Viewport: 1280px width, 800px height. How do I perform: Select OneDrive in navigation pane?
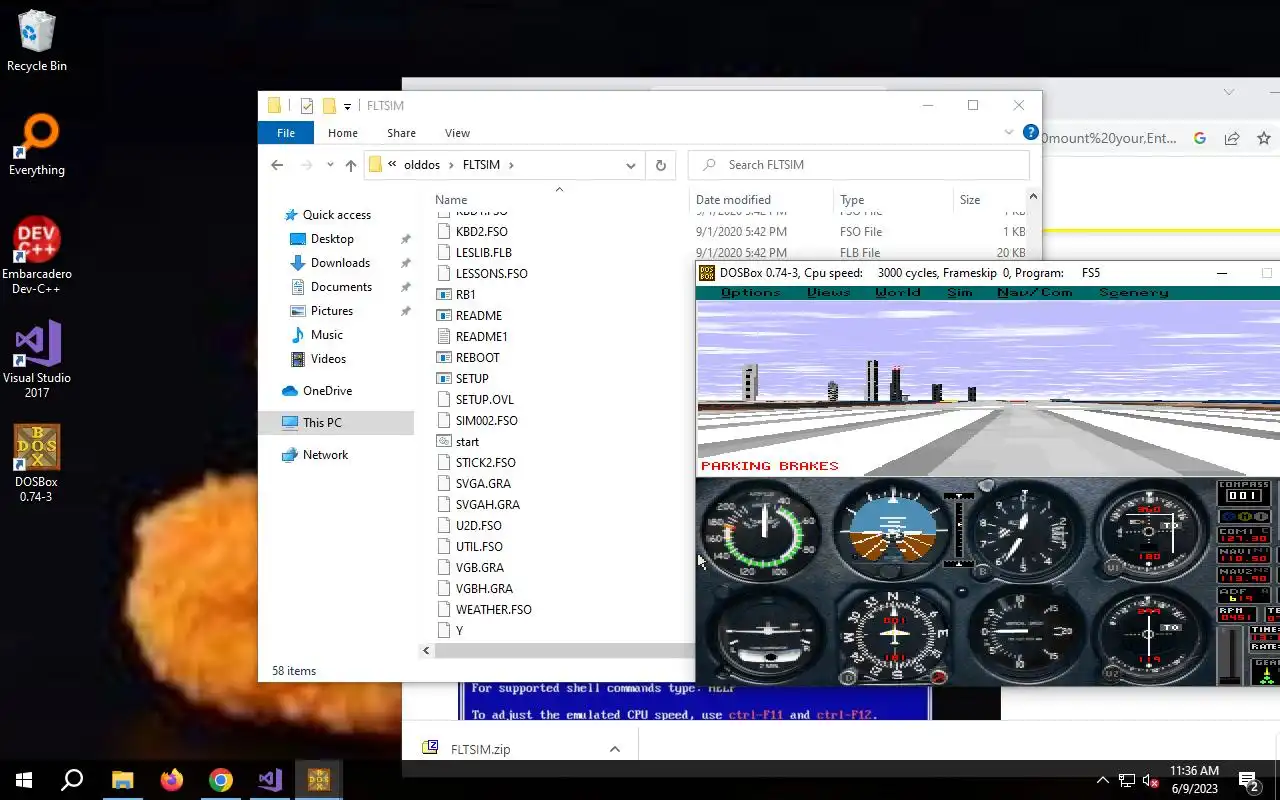point(327,391)
